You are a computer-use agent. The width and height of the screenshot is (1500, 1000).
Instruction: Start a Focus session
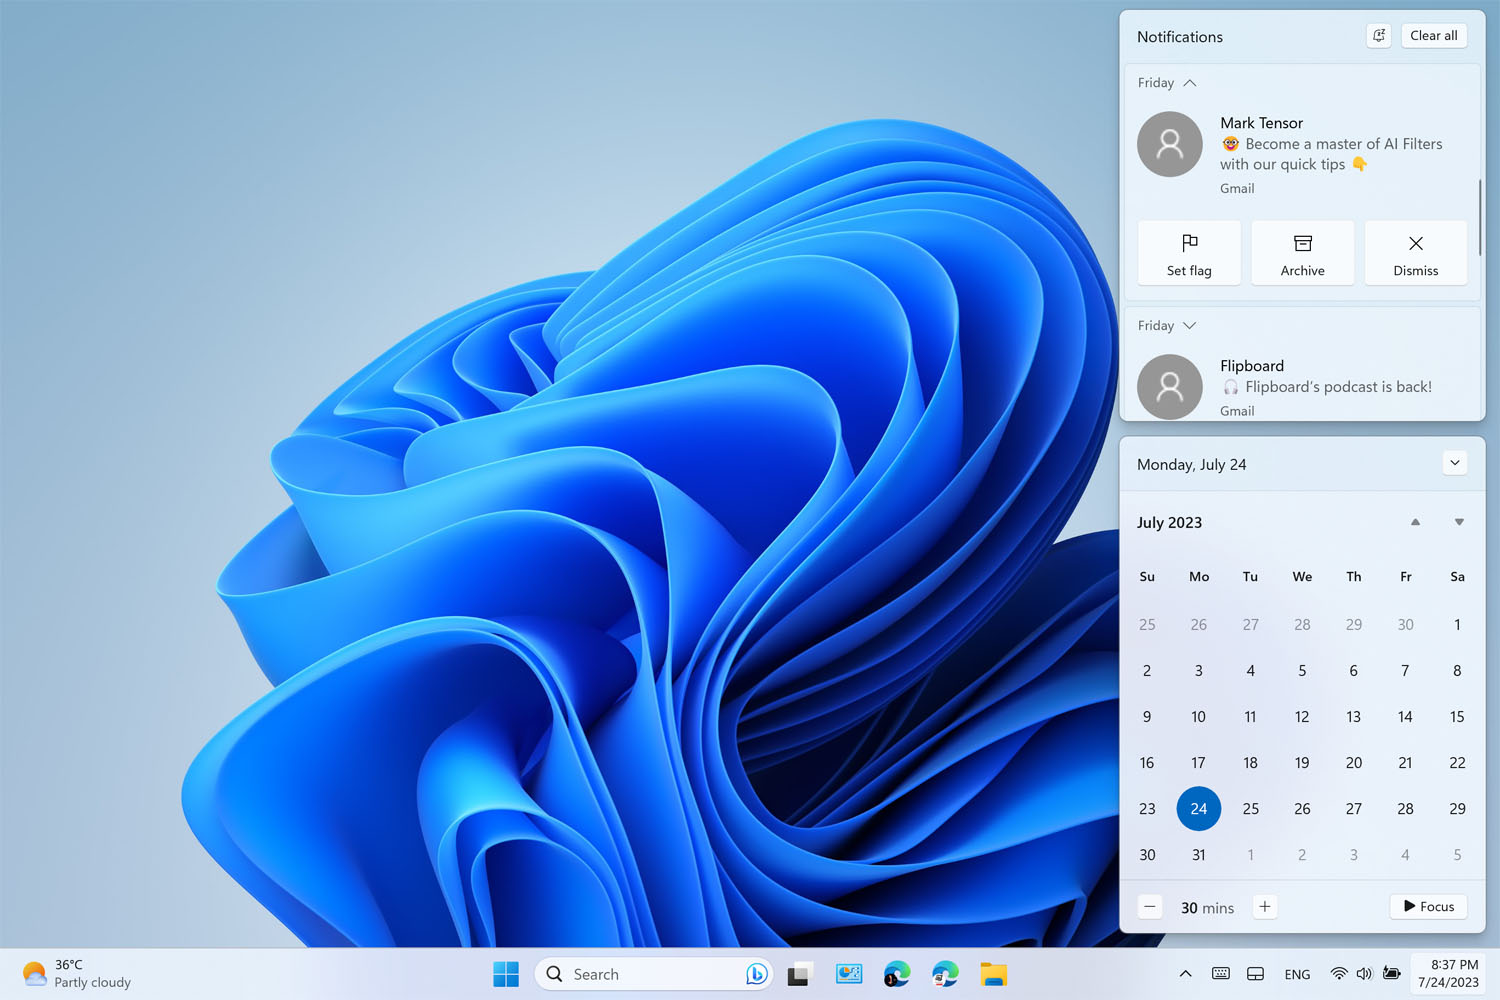point(1428,907)
